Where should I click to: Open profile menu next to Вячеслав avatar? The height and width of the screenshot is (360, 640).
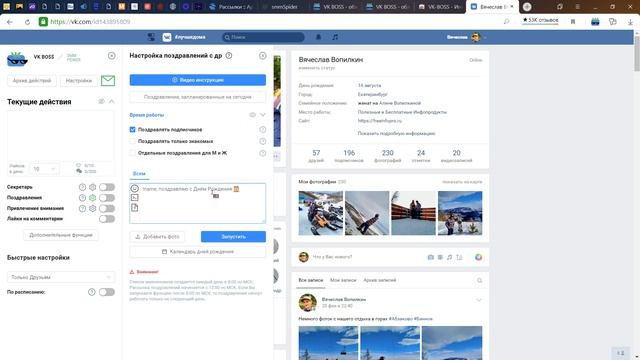click(485, 38)
